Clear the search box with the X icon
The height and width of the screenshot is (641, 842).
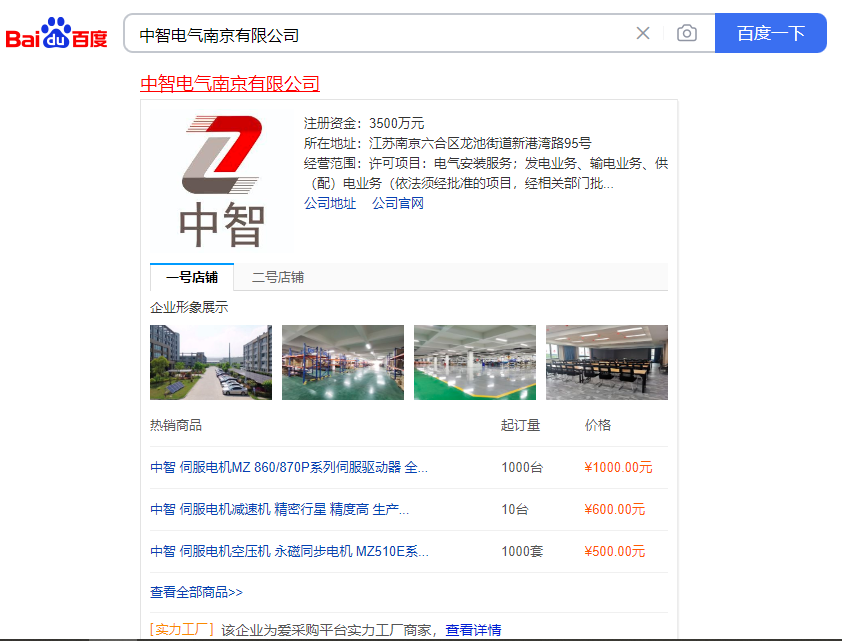(643, 33)
